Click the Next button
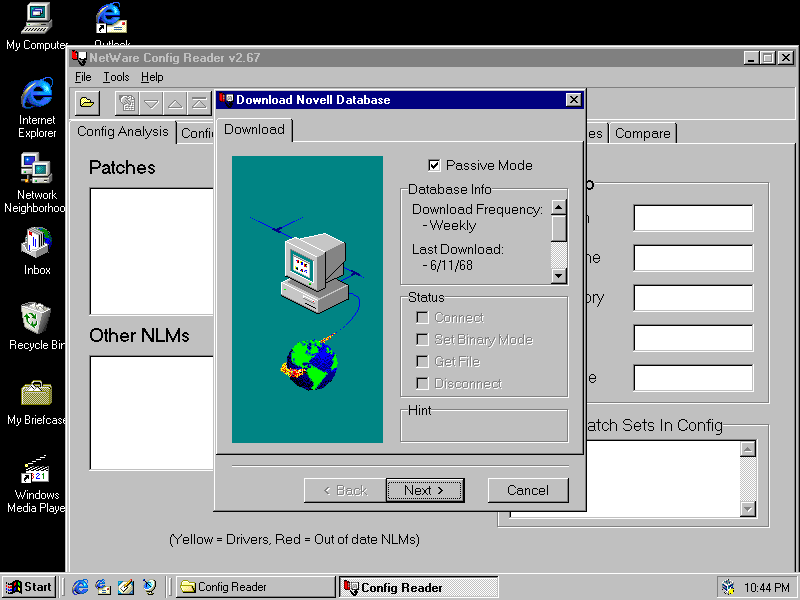800x600 pixels. [x=424, y=490]
